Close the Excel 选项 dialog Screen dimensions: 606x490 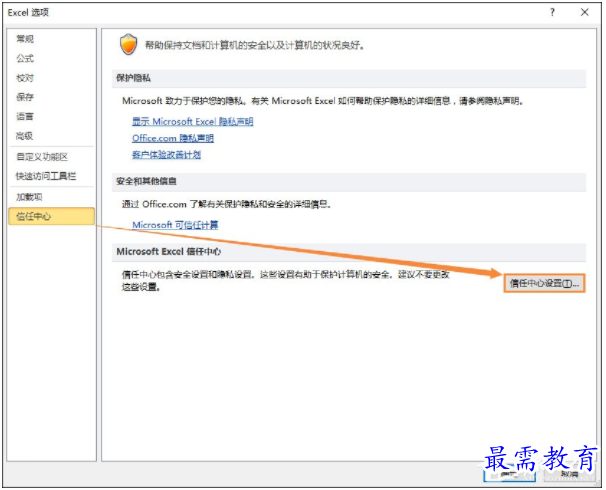(x=585, y=12)
